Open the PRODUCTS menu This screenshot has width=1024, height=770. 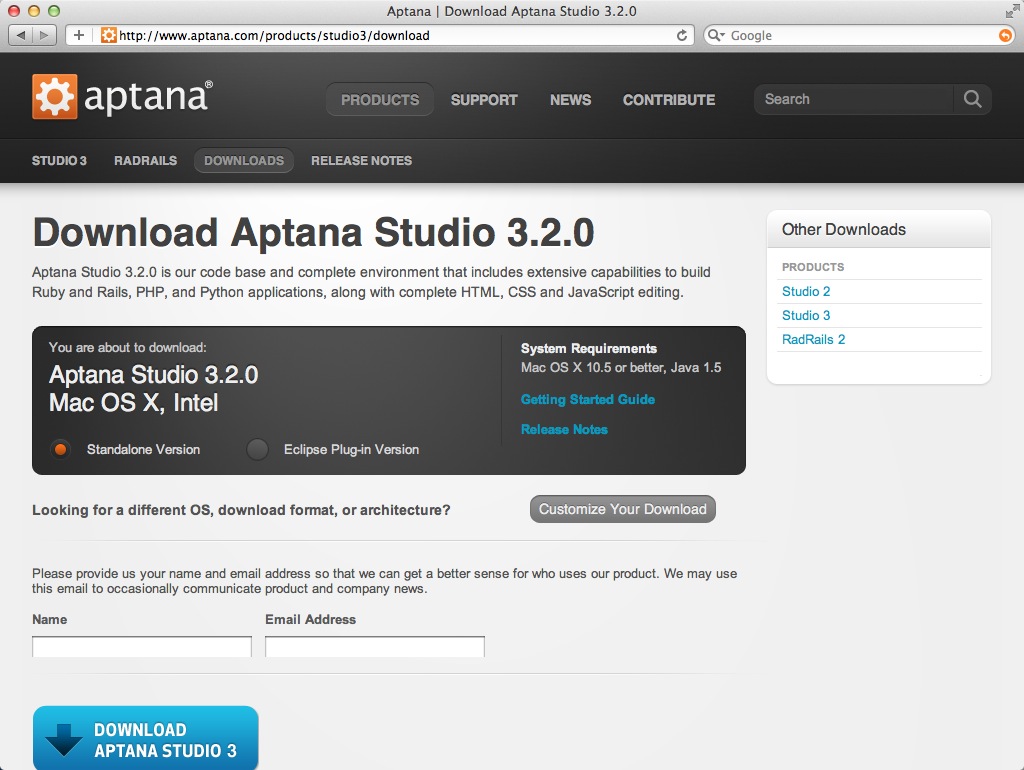pos(380,99)
